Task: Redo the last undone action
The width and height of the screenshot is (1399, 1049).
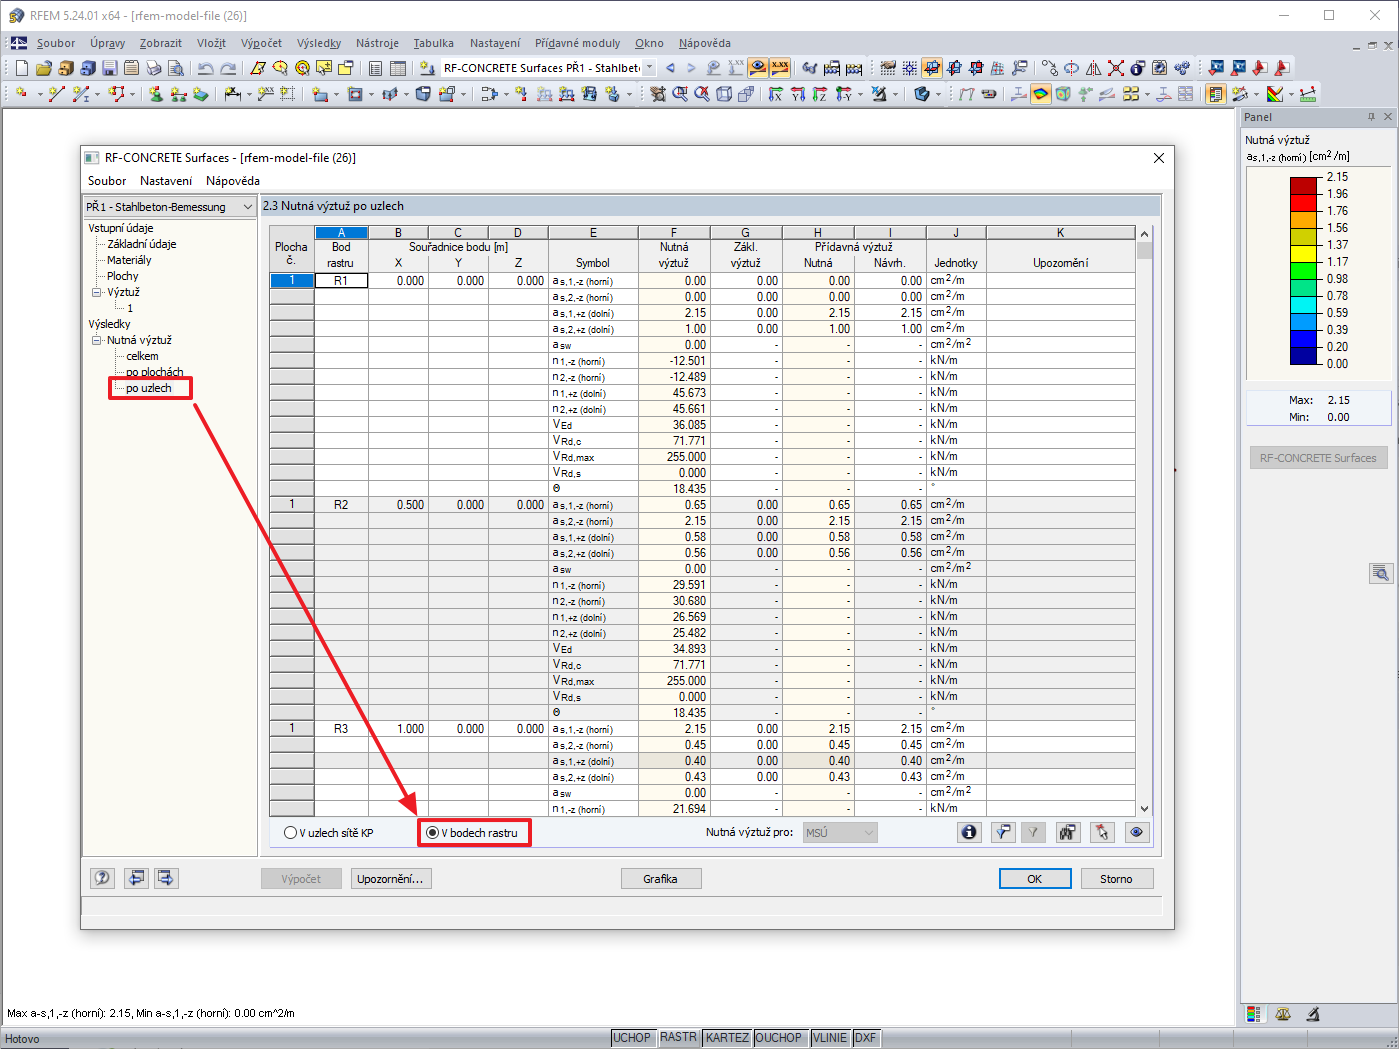Action: 227,68
